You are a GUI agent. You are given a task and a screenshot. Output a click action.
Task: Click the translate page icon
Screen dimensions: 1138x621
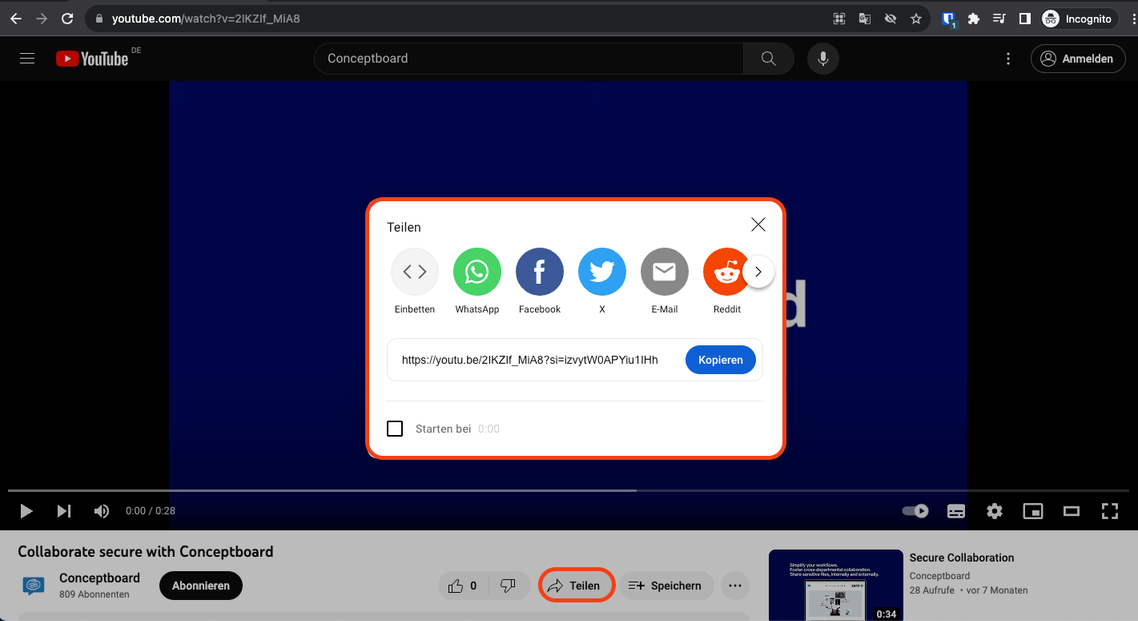pos(864,19)
